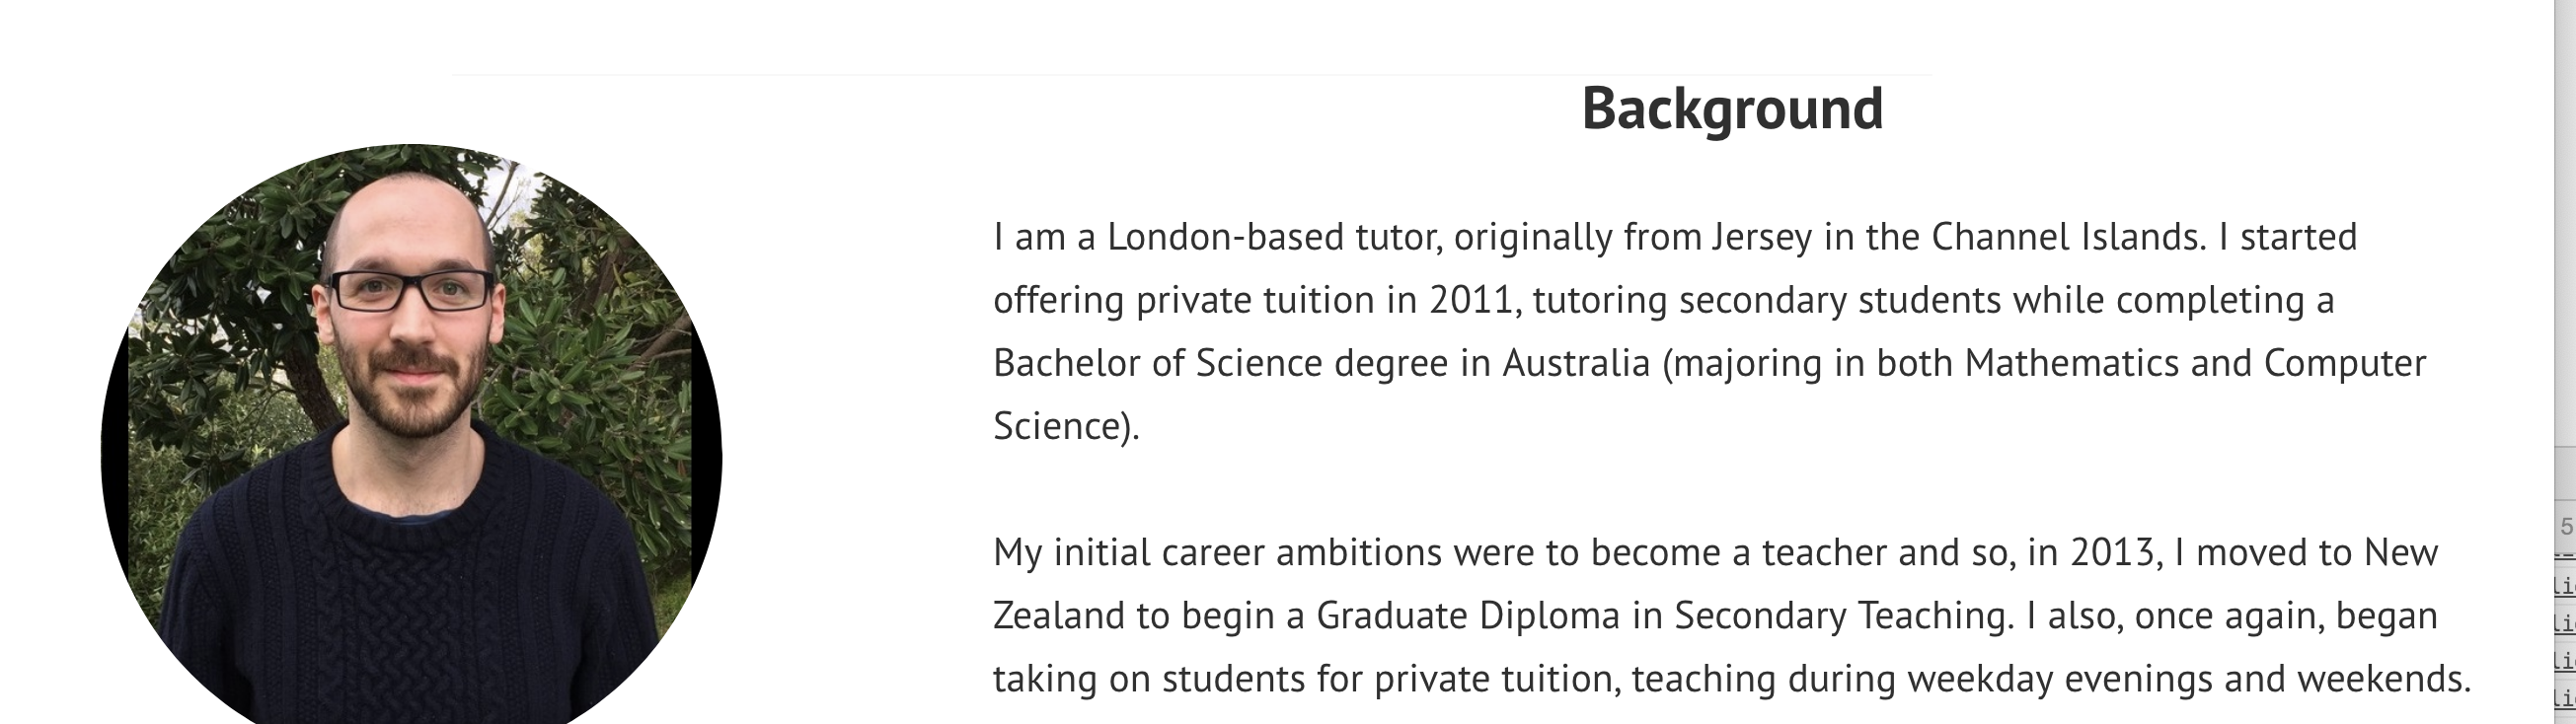Click the word Jersey in the first sentence

(1761, 237)
